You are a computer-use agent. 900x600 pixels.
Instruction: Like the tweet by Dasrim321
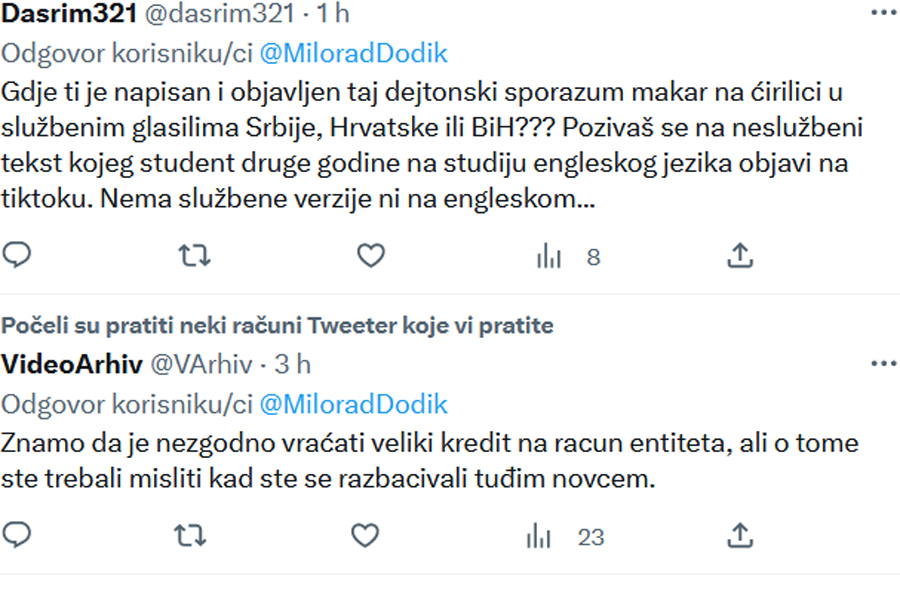click(x=371, y=256)
